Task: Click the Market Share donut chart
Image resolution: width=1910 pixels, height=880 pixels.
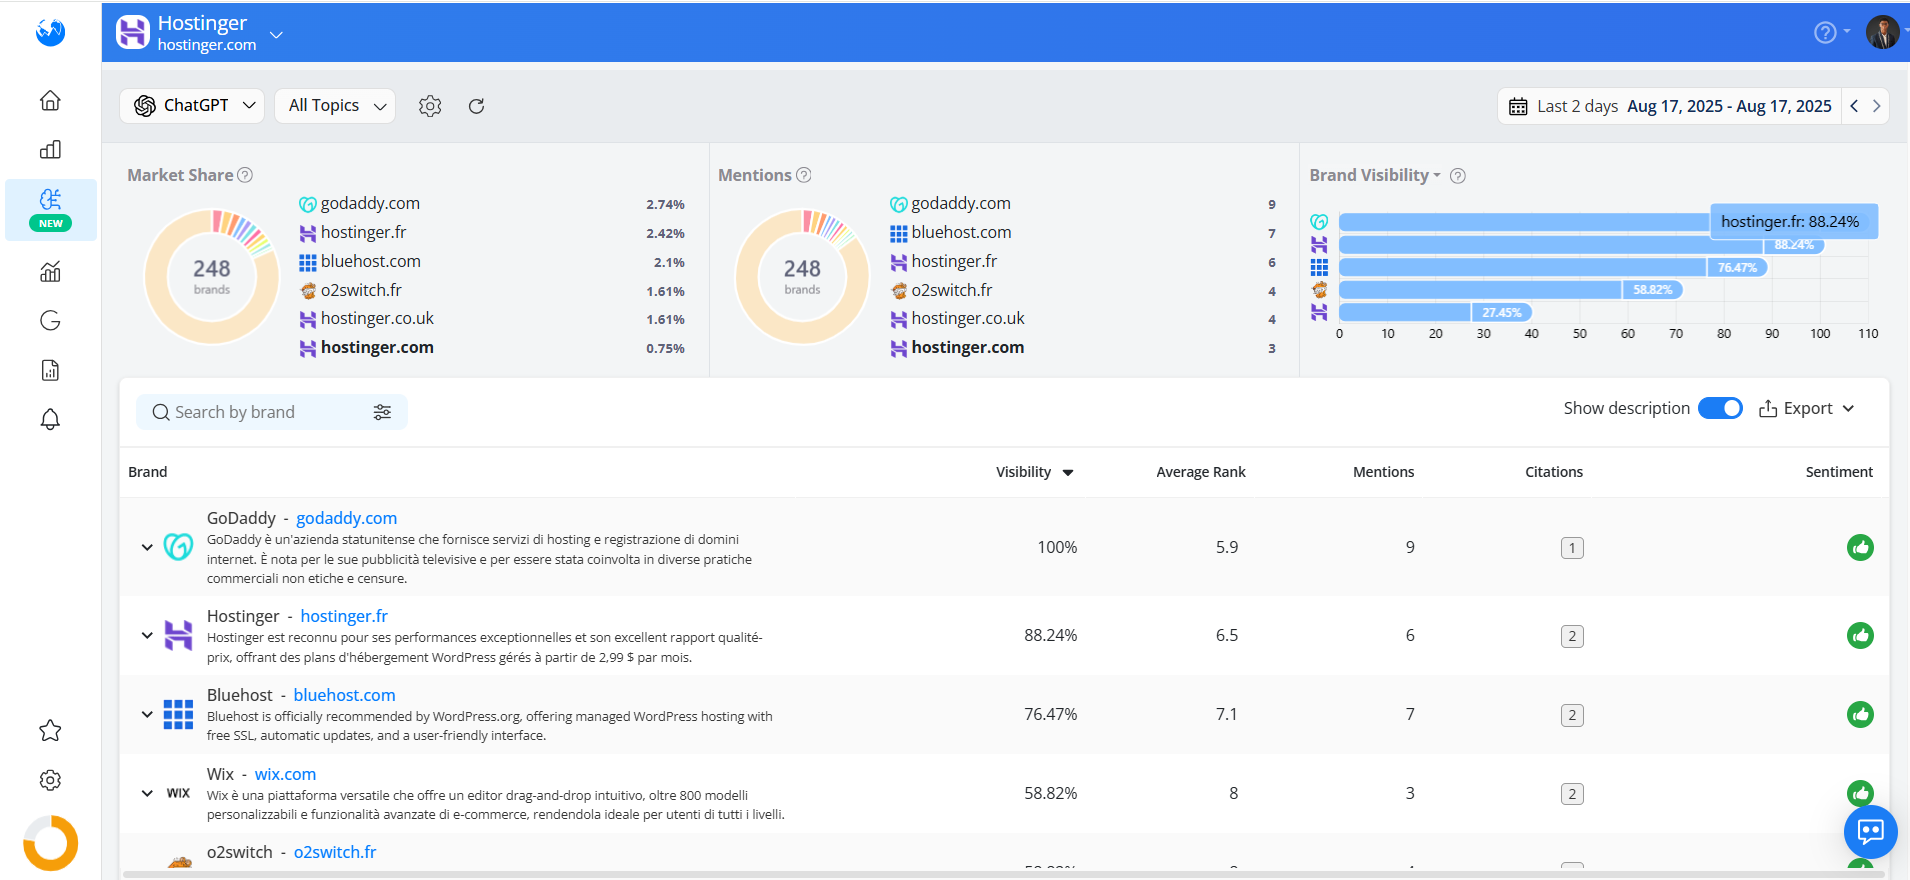Action: pyautogui.click(x=212, y=277)
